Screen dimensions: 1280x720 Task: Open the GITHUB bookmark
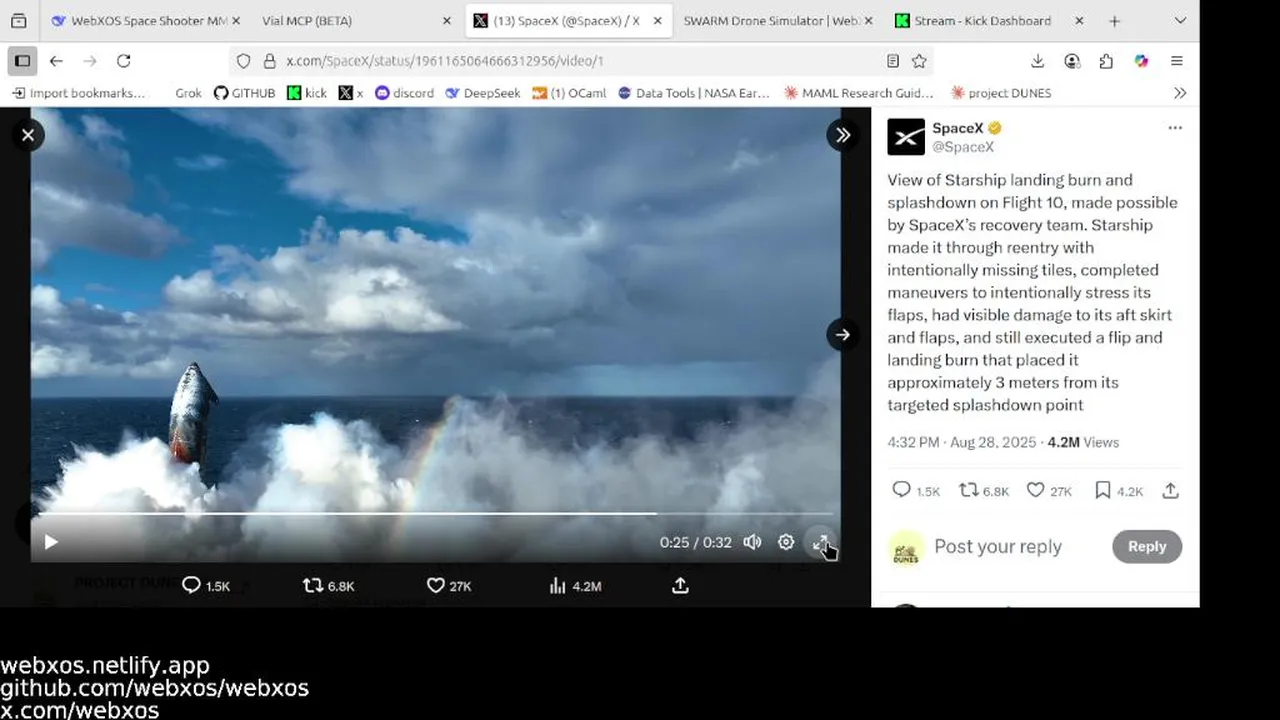pyautogui.click(x=245, y=93)
